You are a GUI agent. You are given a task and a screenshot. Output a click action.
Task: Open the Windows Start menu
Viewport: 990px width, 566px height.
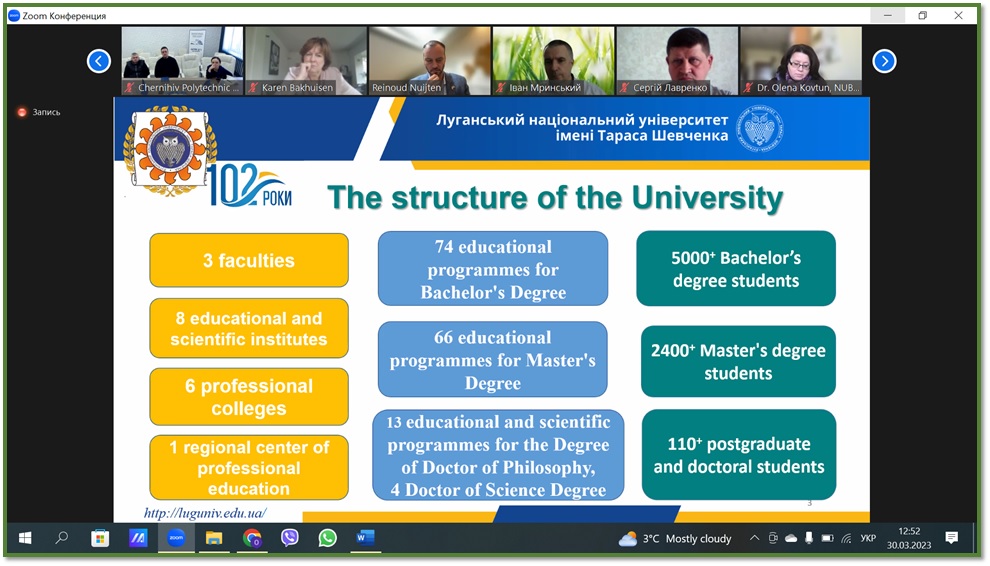click(25, 538)
